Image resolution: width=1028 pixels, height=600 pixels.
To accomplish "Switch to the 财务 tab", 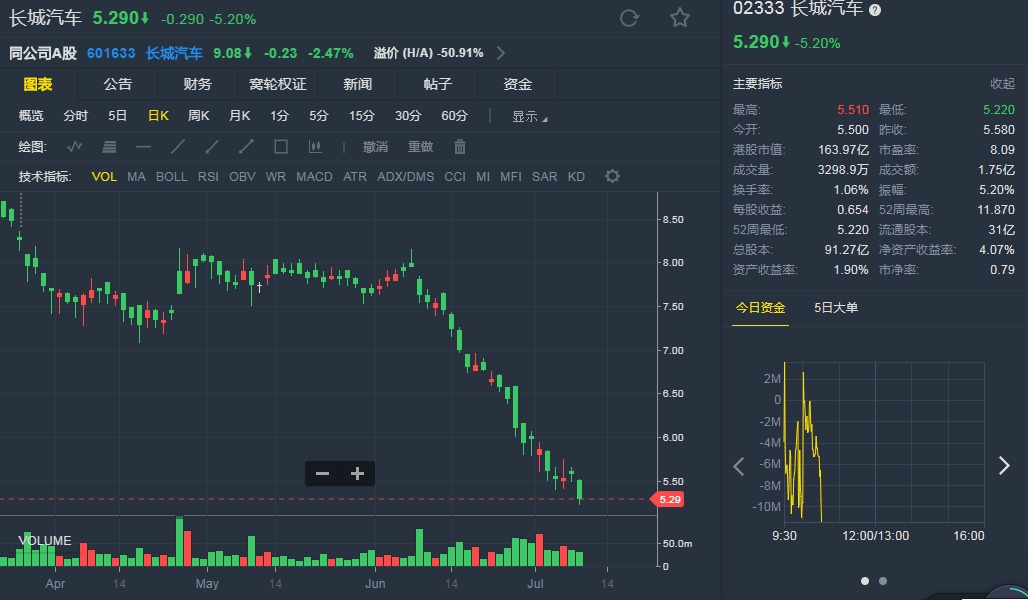I will coord(197,84).
